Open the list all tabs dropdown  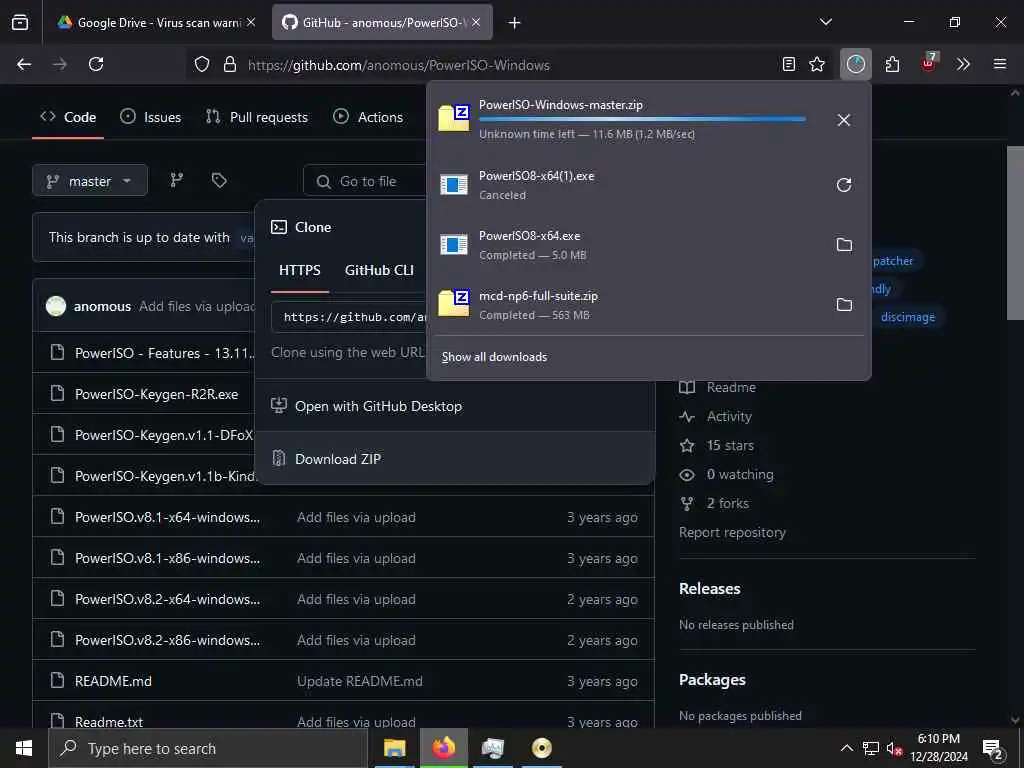tap(825, 22)
